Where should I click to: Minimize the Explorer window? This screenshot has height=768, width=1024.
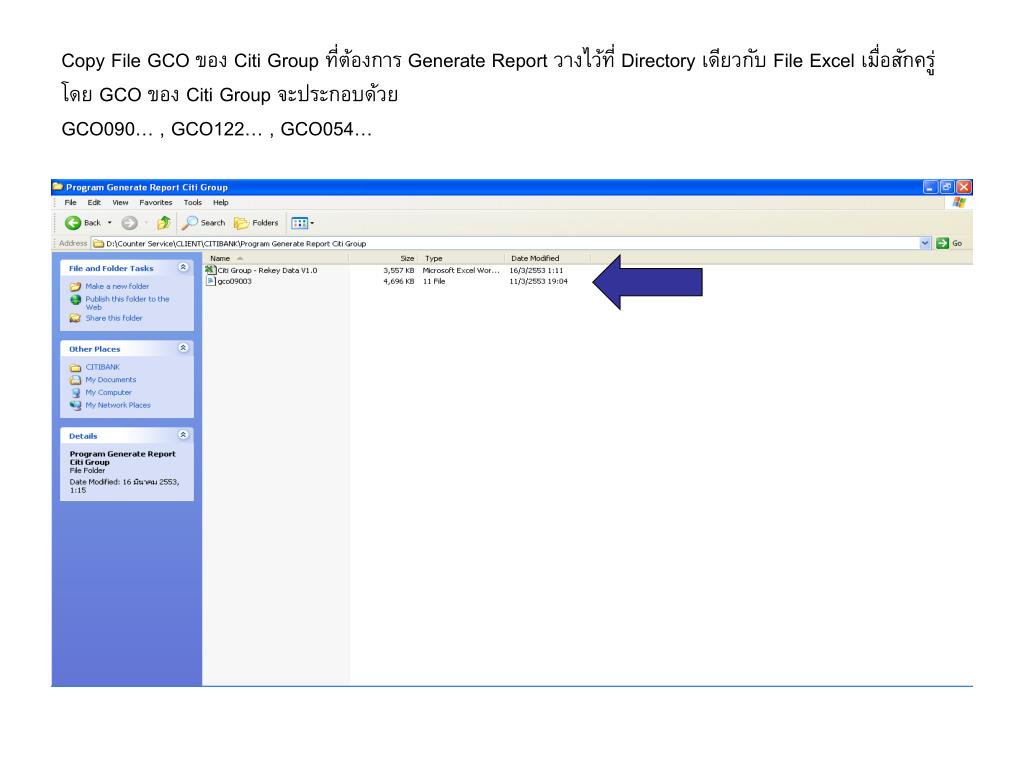coord(930,187)
